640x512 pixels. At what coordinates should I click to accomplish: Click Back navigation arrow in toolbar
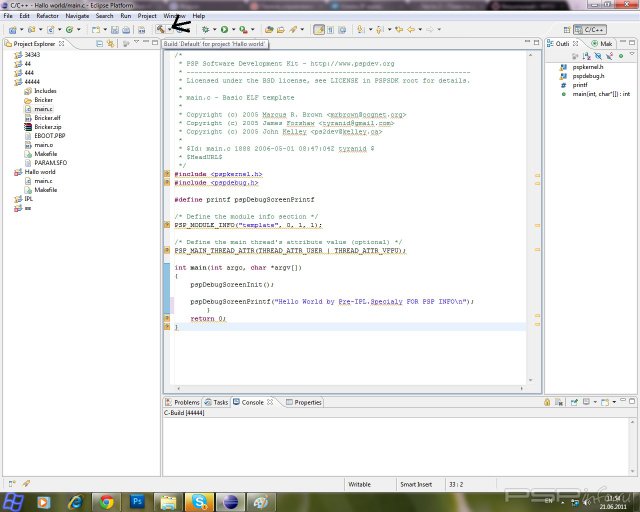[409, 30]
